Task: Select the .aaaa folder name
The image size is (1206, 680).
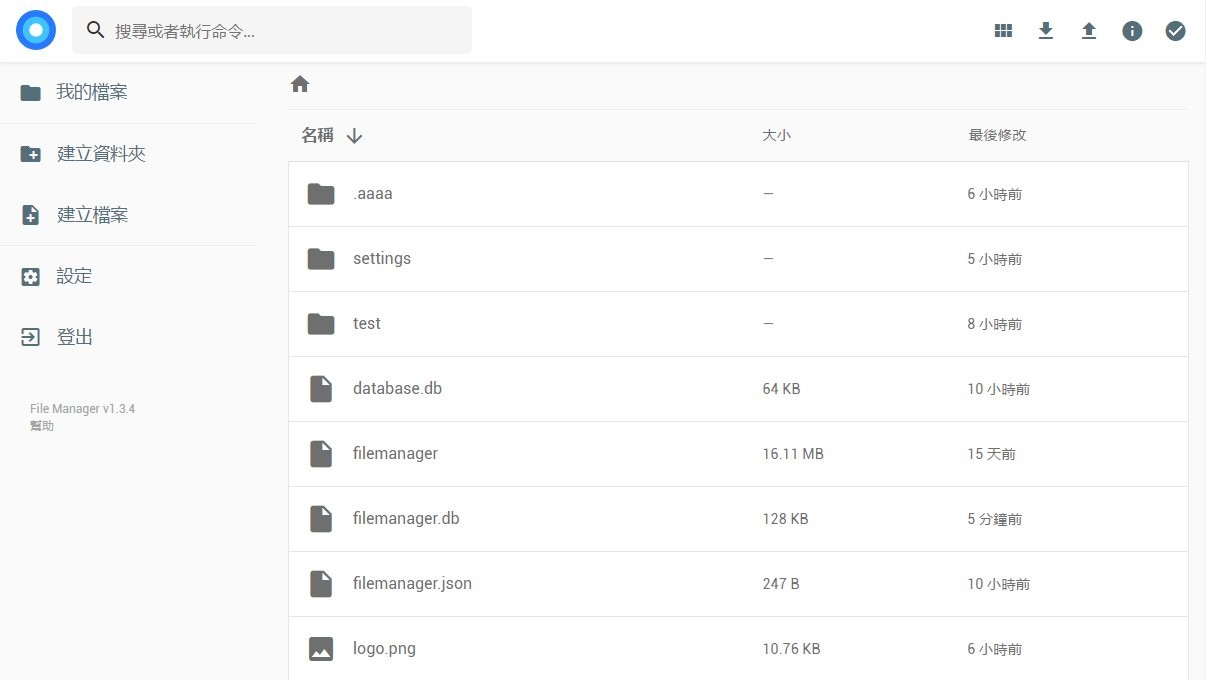Action: (373, 194)
